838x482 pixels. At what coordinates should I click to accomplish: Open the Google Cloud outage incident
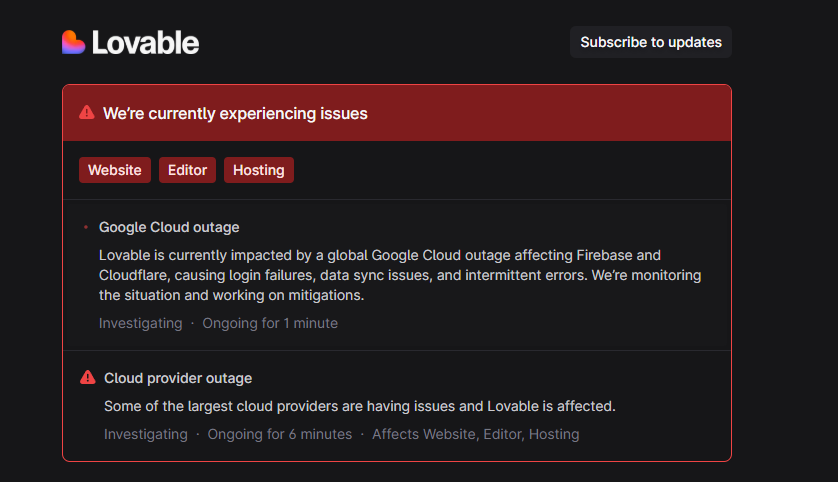169,227
